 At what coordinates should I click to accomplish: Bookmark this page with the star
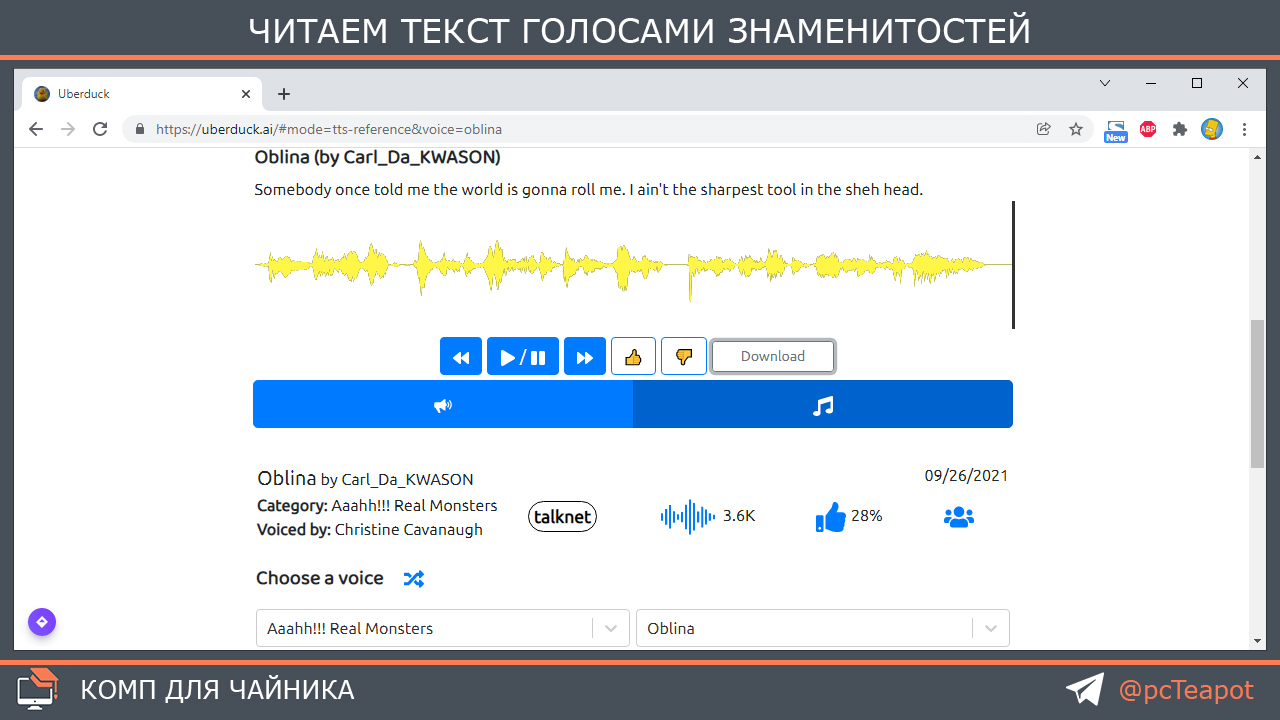pos(1076,129)
